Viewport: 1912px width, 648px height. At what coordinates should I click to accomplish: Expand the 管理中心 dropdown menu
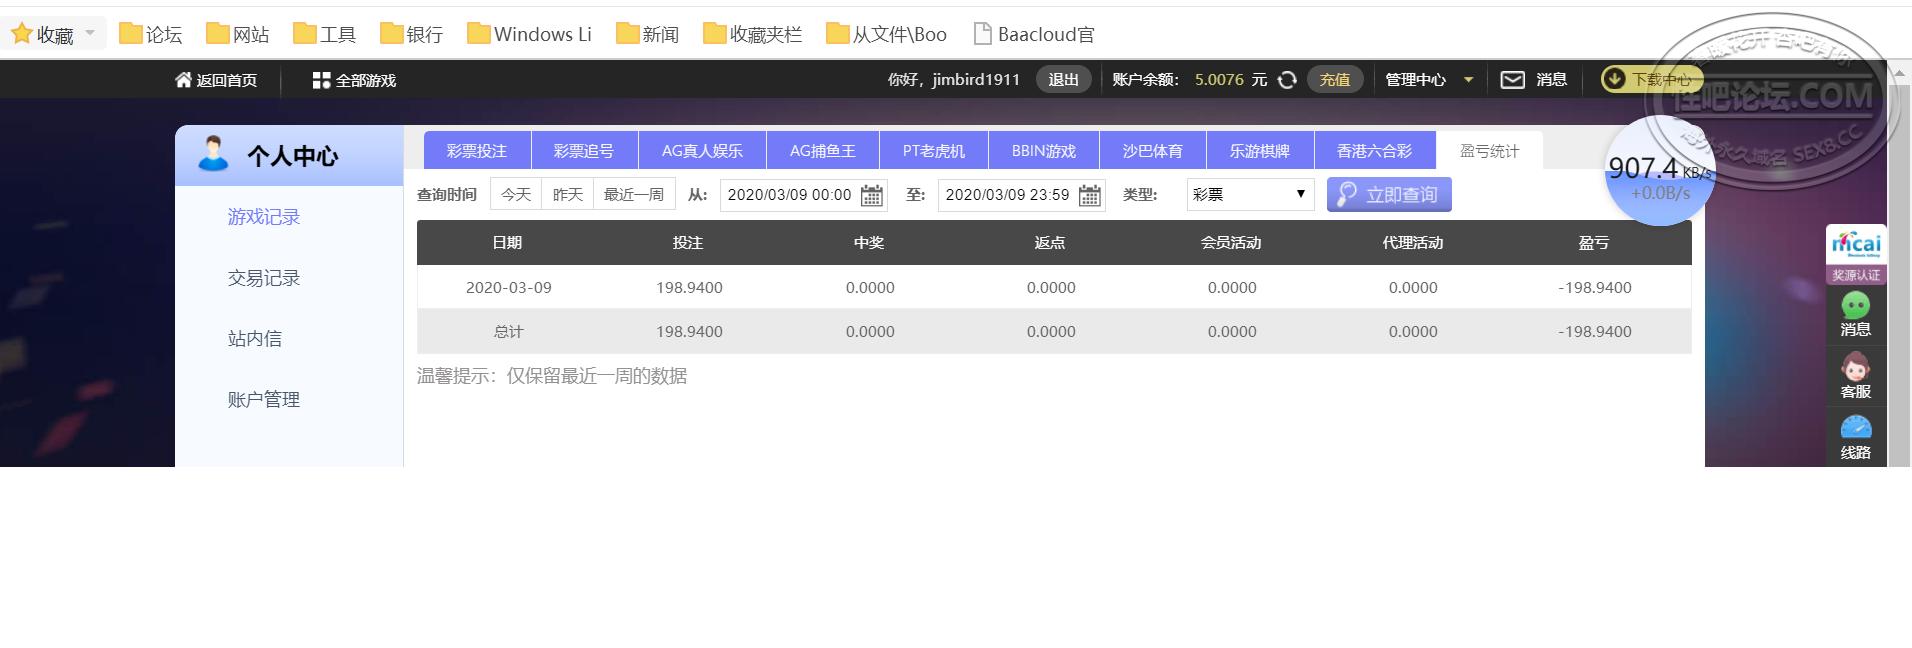pyautogui.click(x=1429, y=80)
